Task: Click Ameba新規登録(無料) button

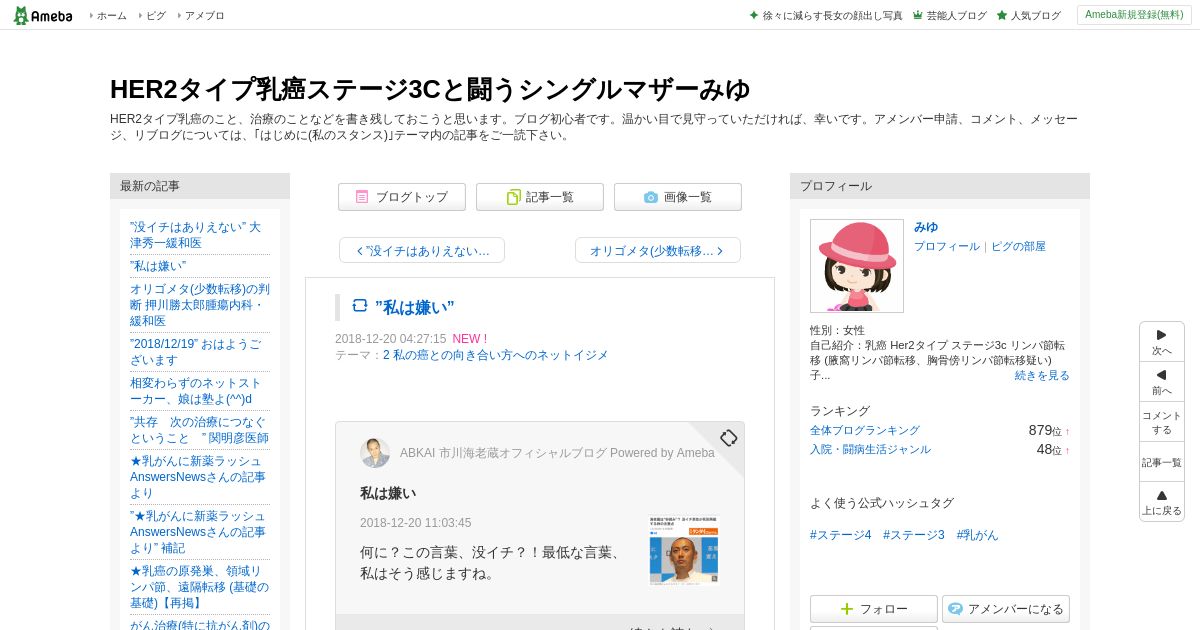Action: (1134, 15)
